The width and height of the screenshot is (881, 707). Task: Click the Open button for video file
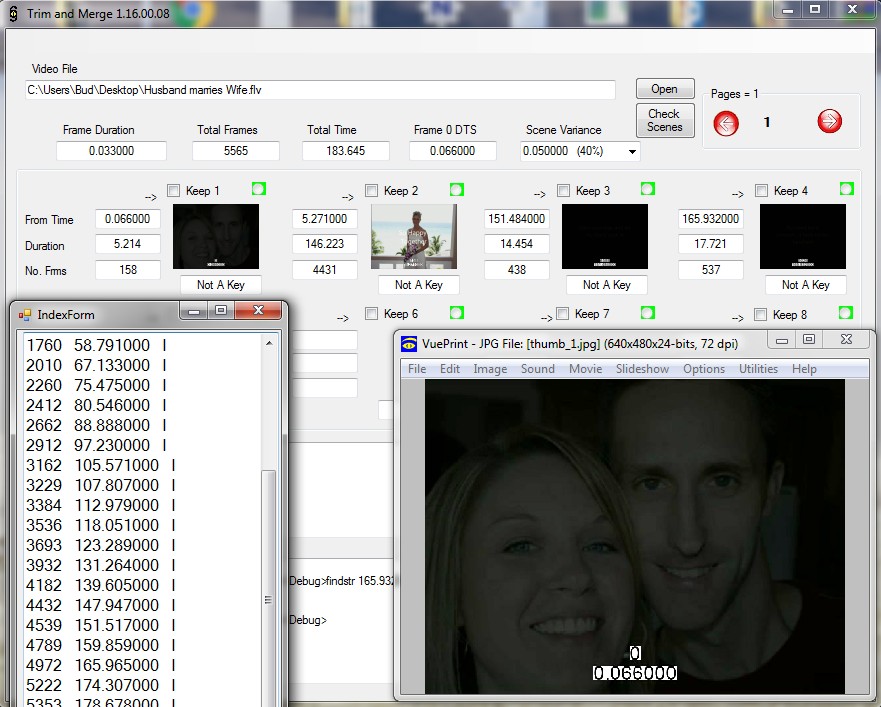(x=664, y=89)
